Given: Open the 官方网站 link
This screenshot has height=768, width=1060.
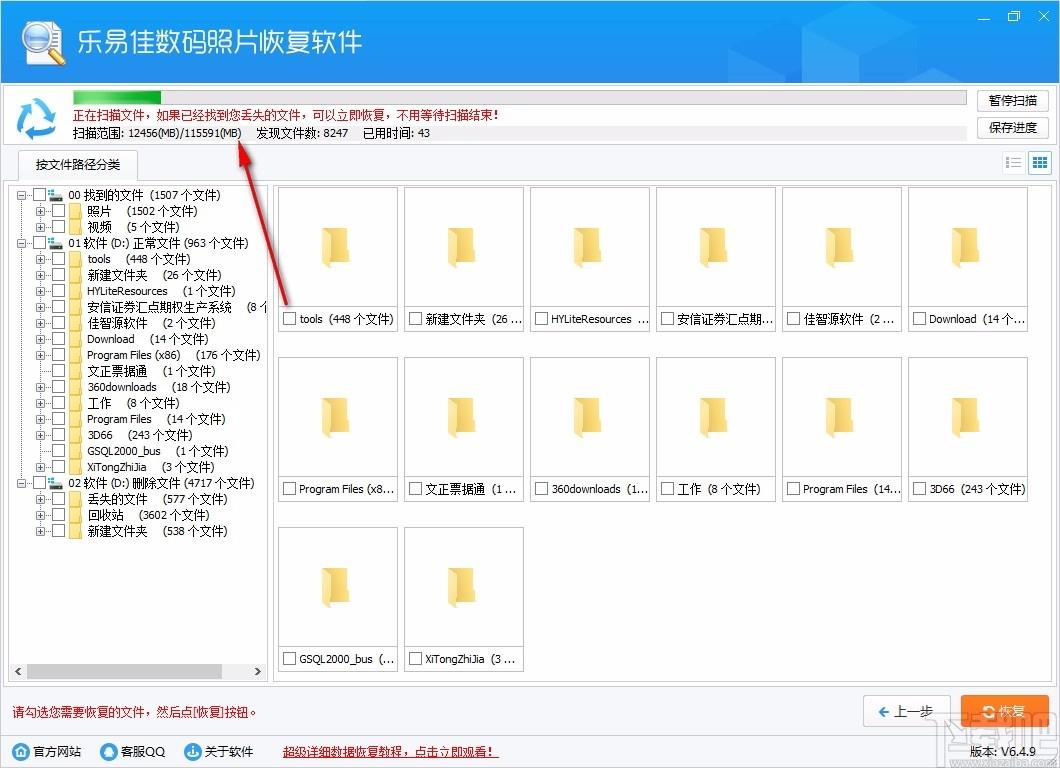Looking at the screenshot, I should click(57, 752).
